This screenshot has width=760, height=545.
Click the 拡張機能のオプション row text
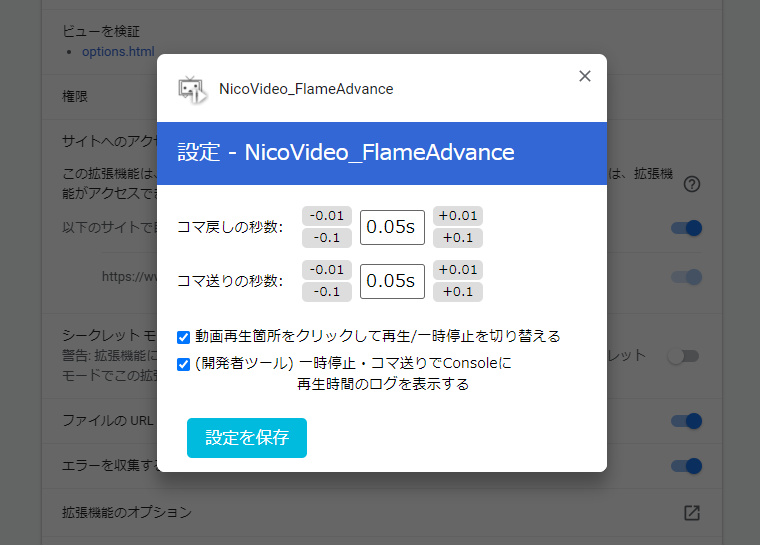click(127, 513)
